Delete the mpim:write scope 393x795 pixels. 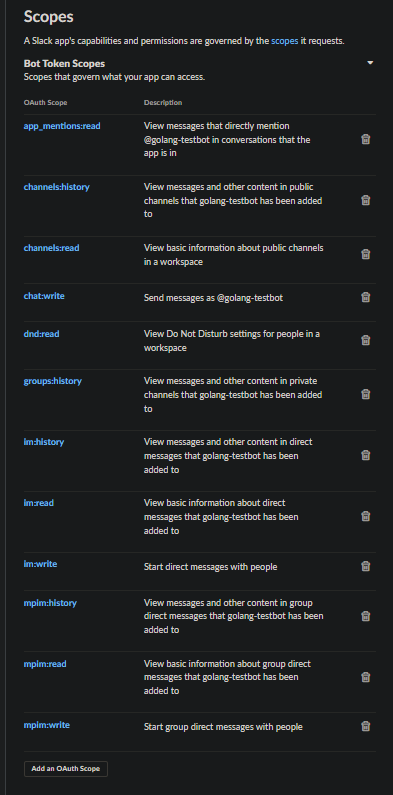(x=365, y=726)
